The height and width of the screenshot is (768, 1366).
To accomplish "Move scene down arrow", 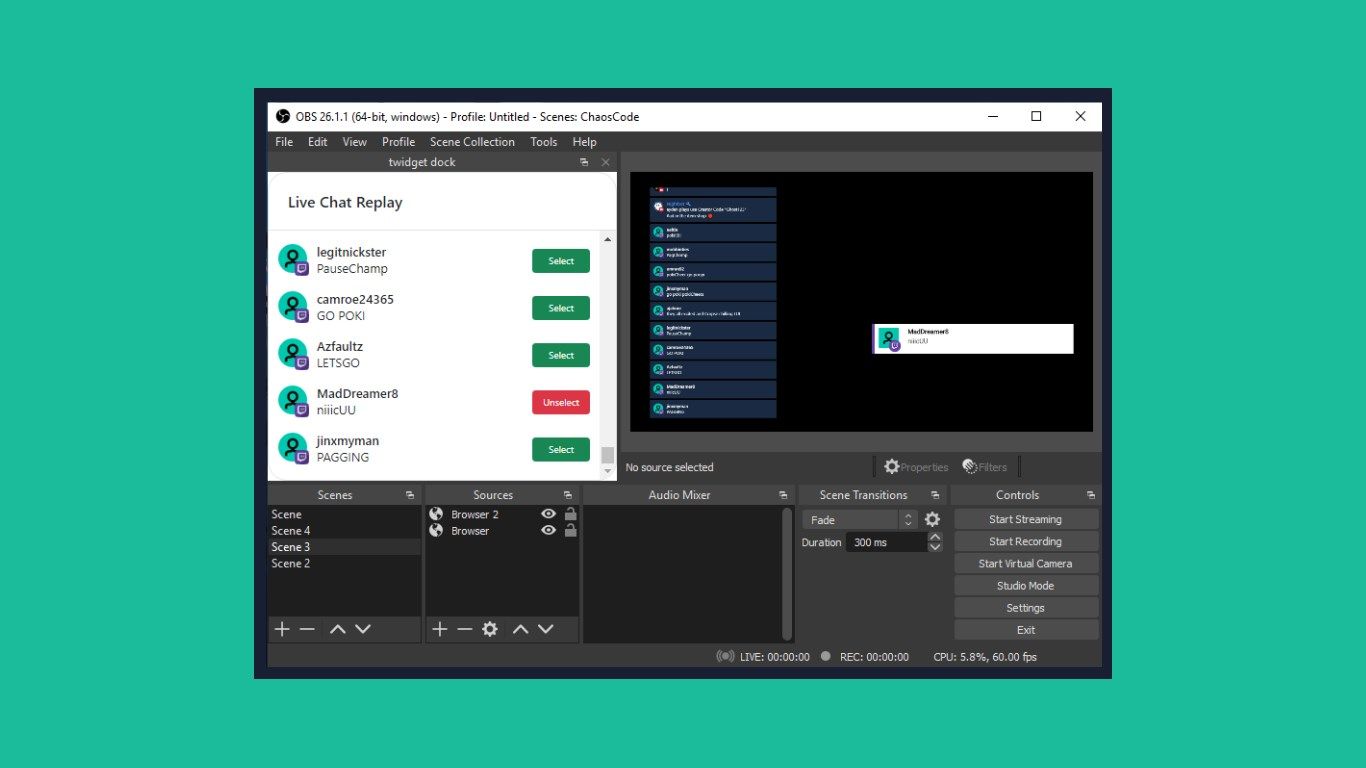I will 363,629.
